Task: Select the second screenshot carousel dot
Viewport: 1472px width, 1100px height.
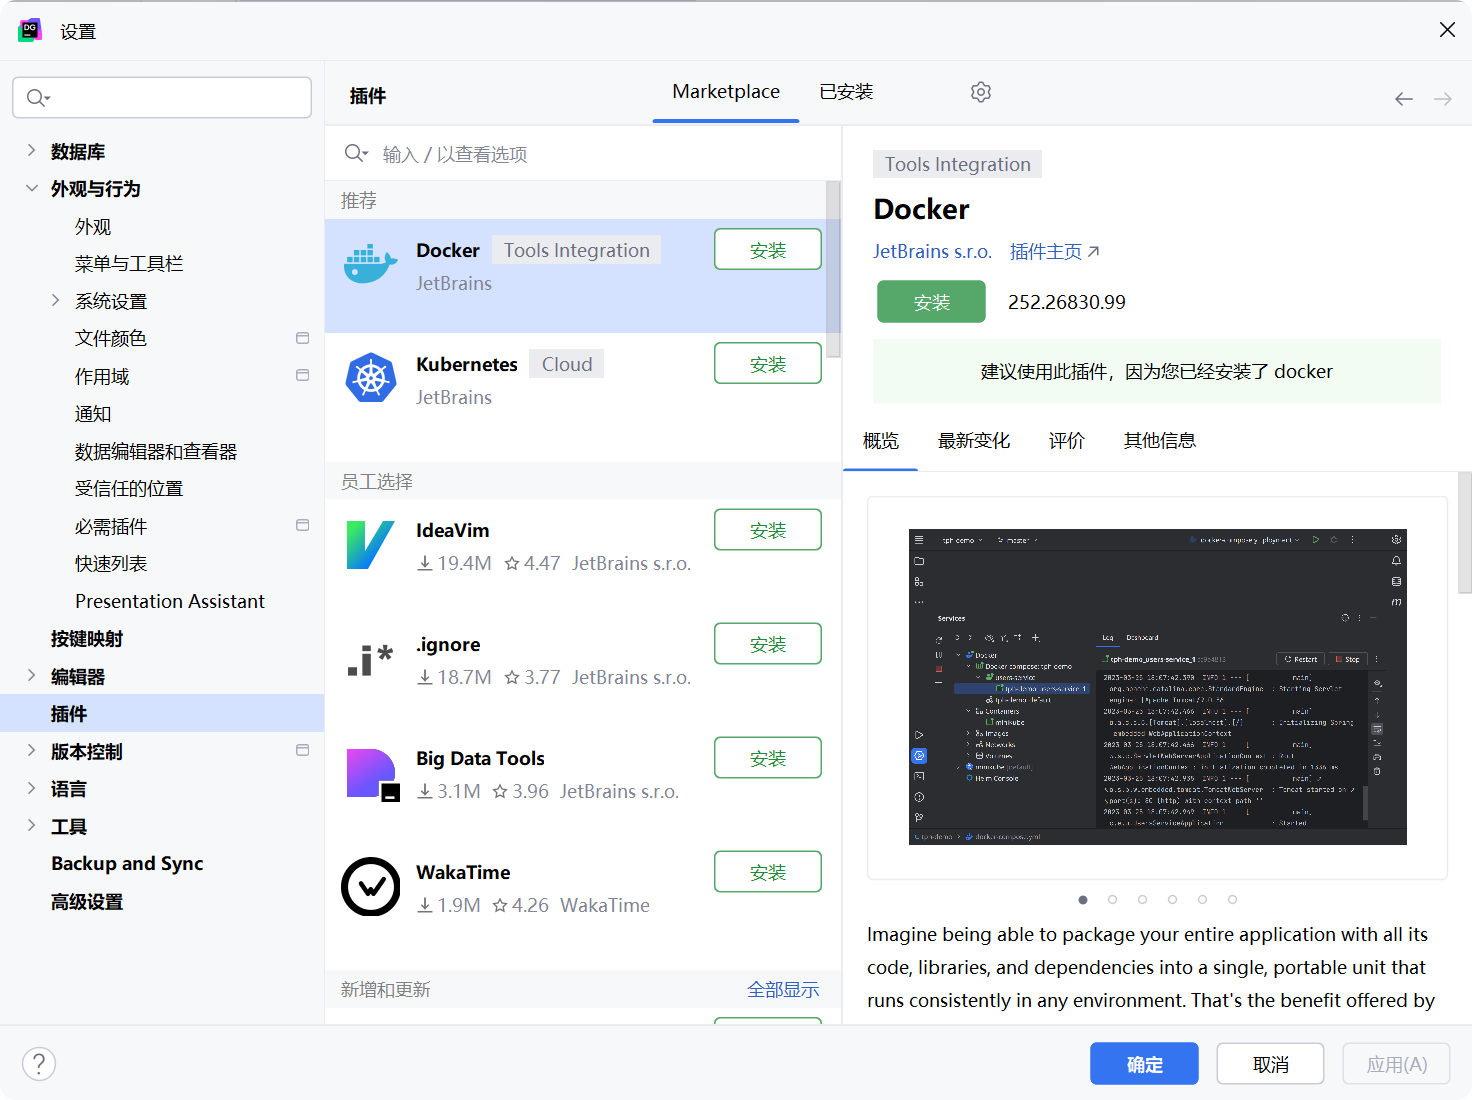Action: tap(1112, 900)
